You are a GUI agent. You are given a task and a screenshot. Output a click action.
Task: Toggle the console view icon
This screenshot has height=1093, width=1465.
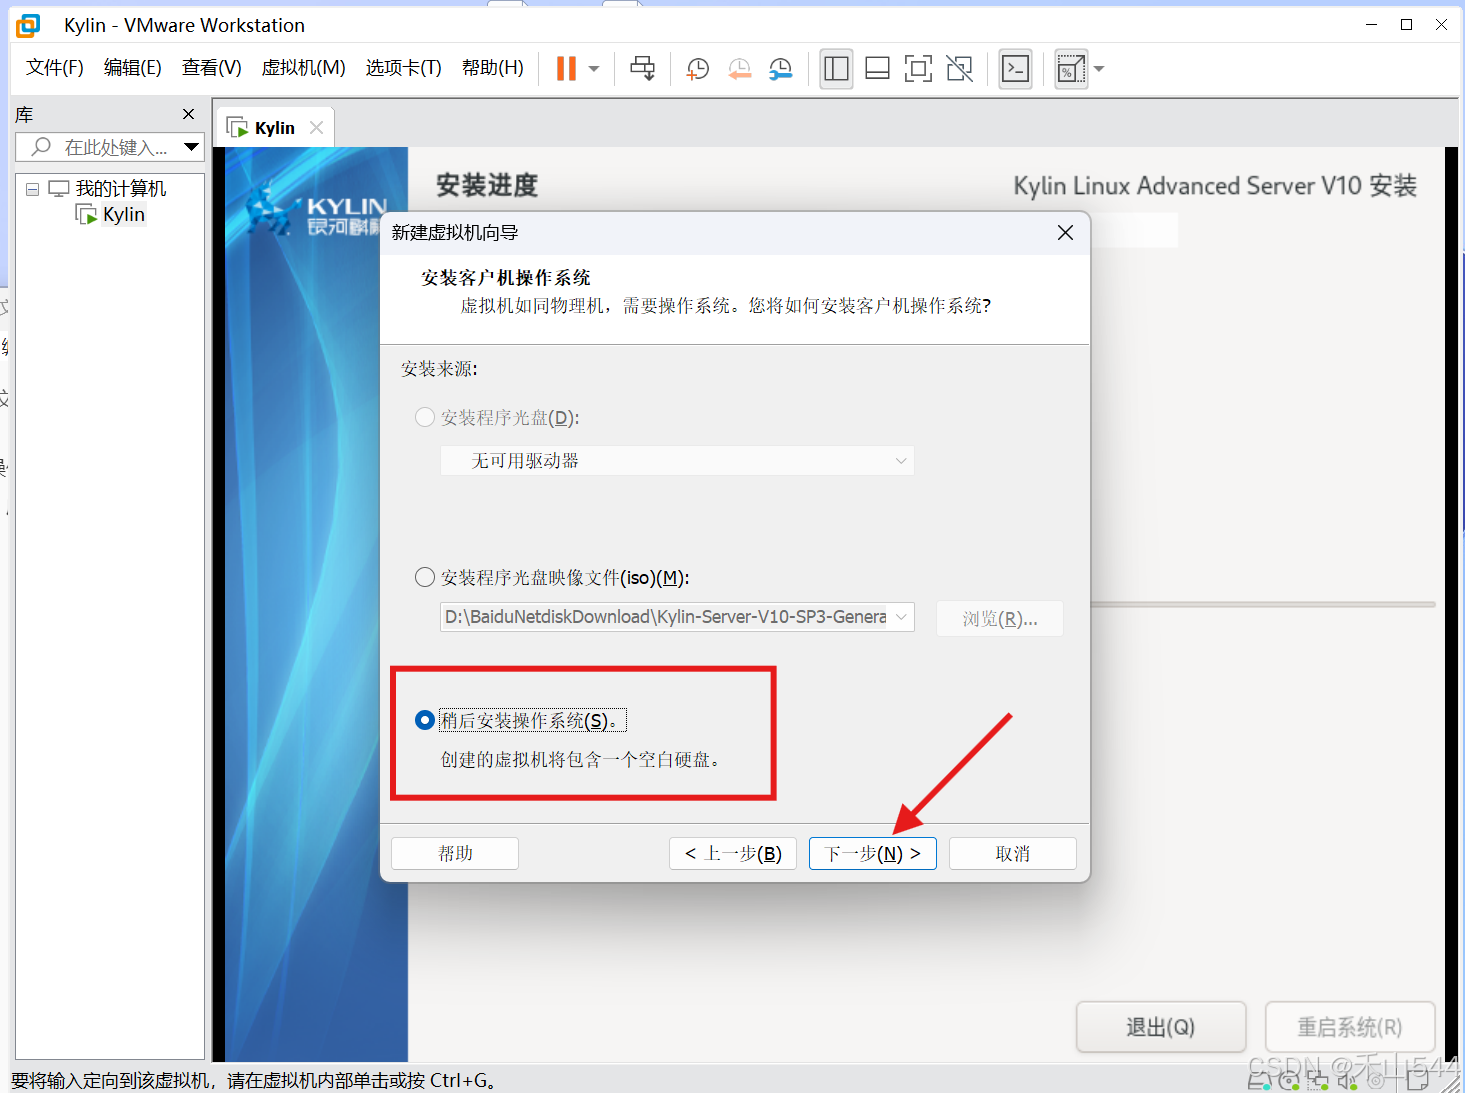pyautogui.click(x=1015, y=68)
